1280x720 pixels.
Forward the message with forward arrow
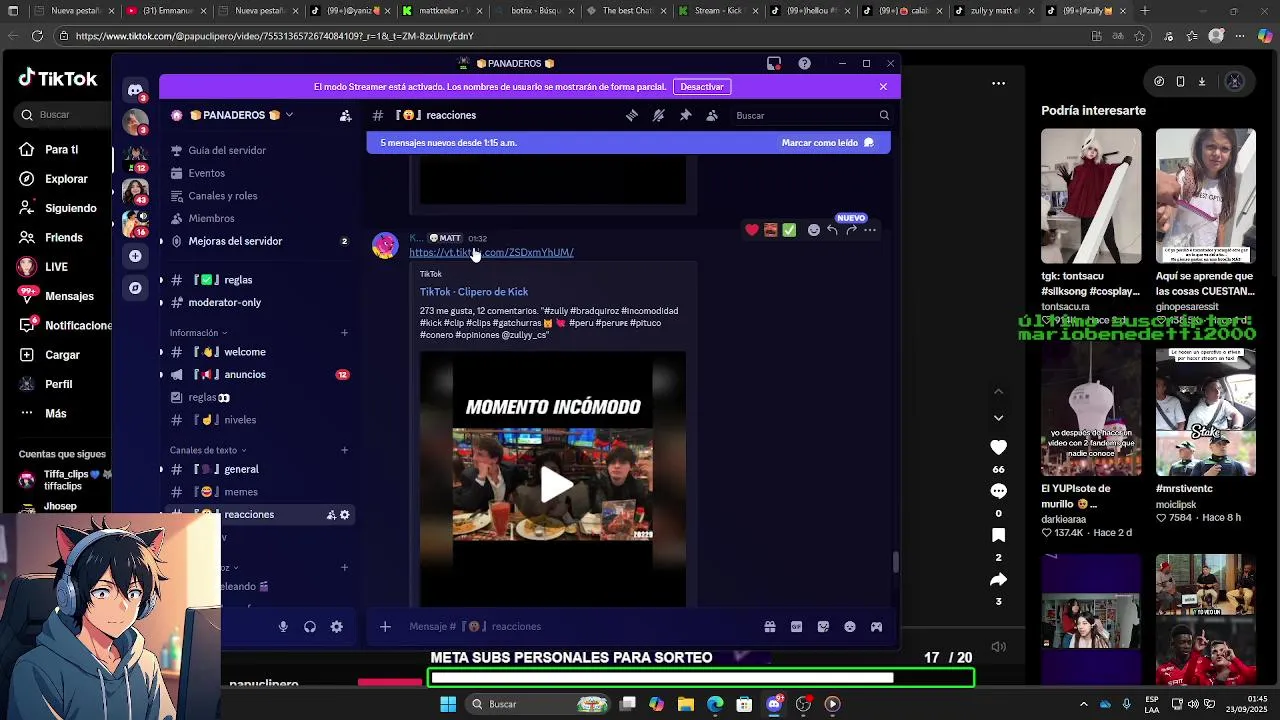[x=851, y=230]
